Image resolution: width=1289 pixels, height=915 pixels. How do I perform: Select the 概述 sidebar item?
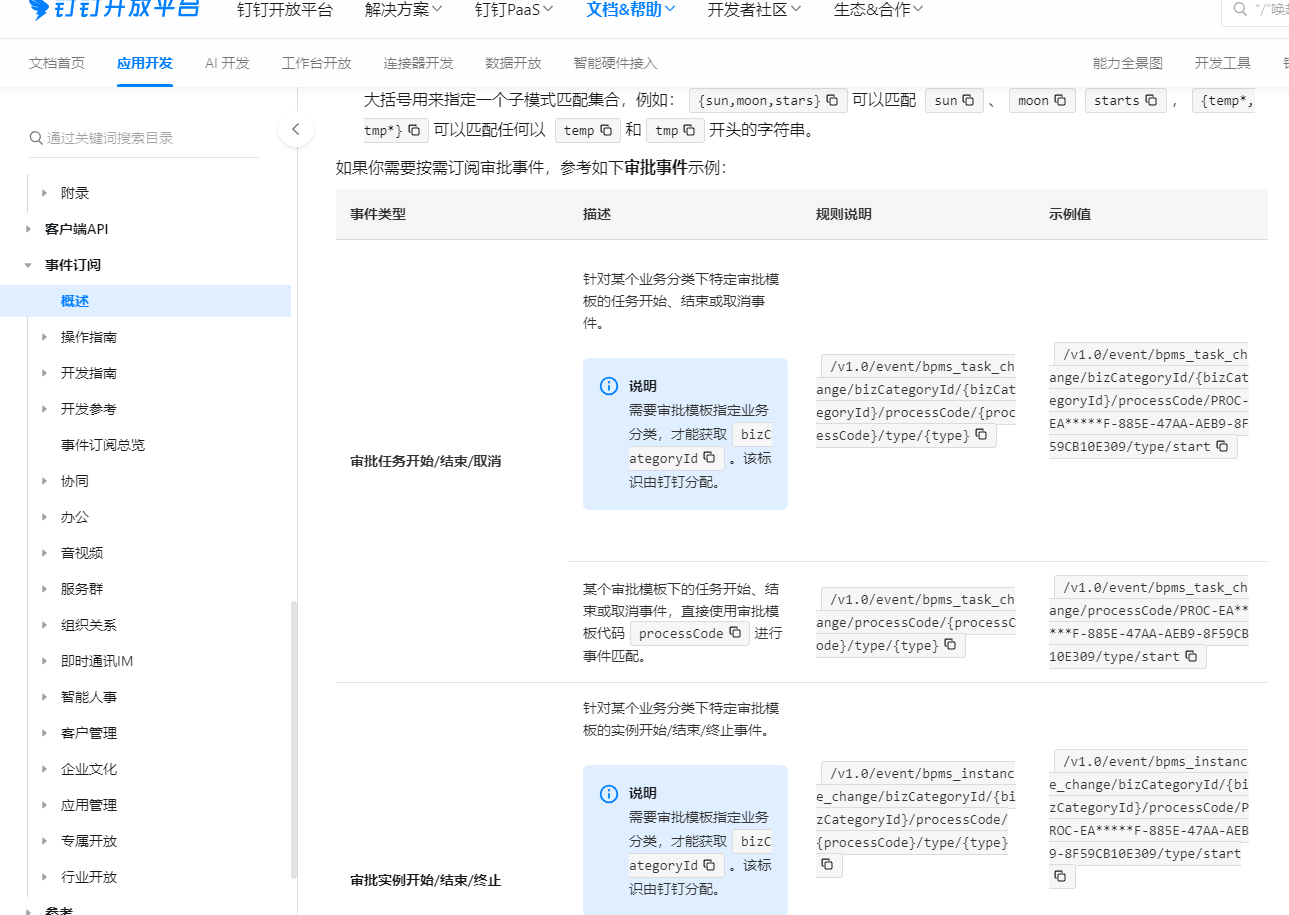pyautogui.click(x=145, y=301)
